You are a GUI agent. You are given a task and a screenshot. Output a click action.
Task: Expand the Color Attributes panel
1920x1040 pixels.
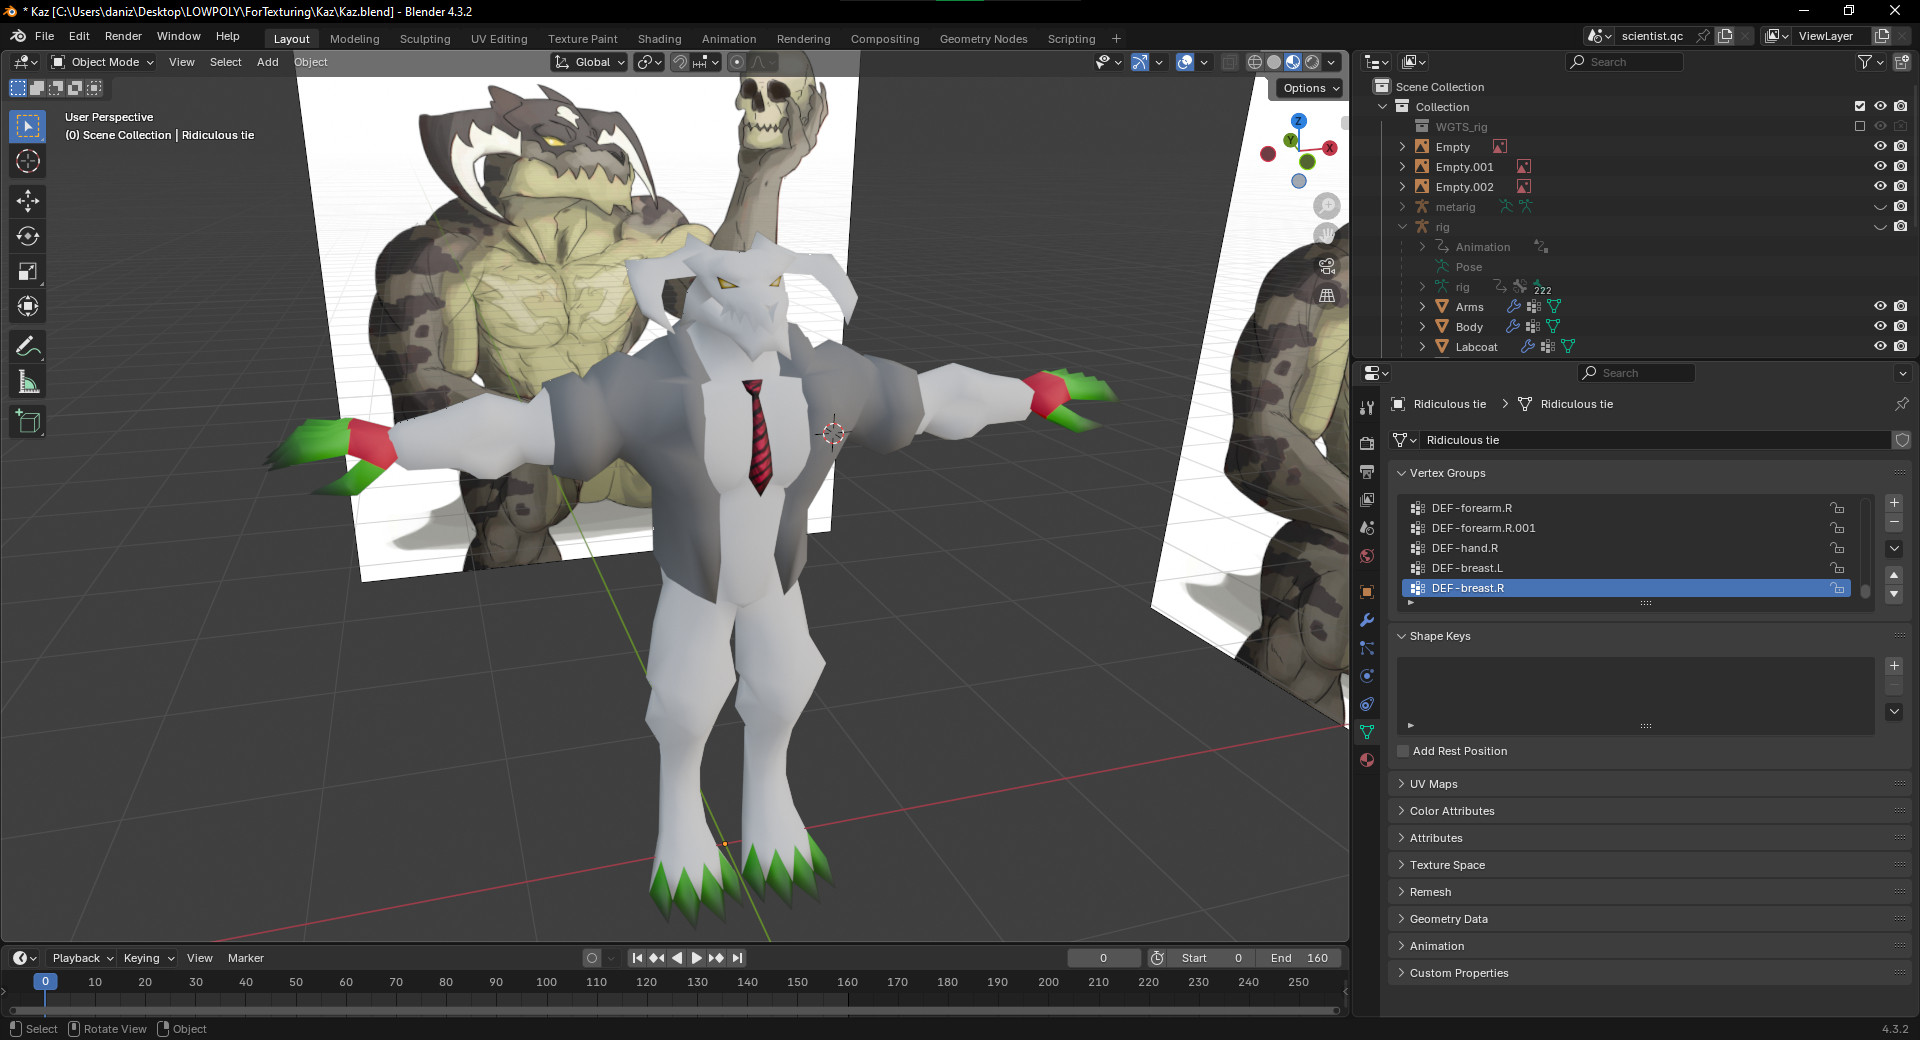tap(1451, 811)
